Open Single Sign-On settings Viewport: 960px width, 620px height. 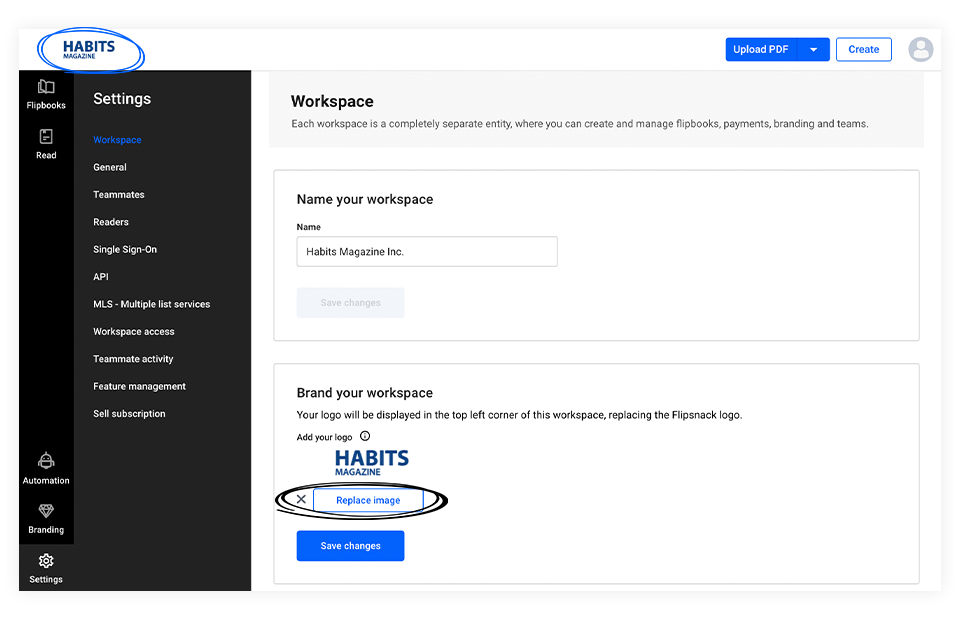[x=125, y=250]
